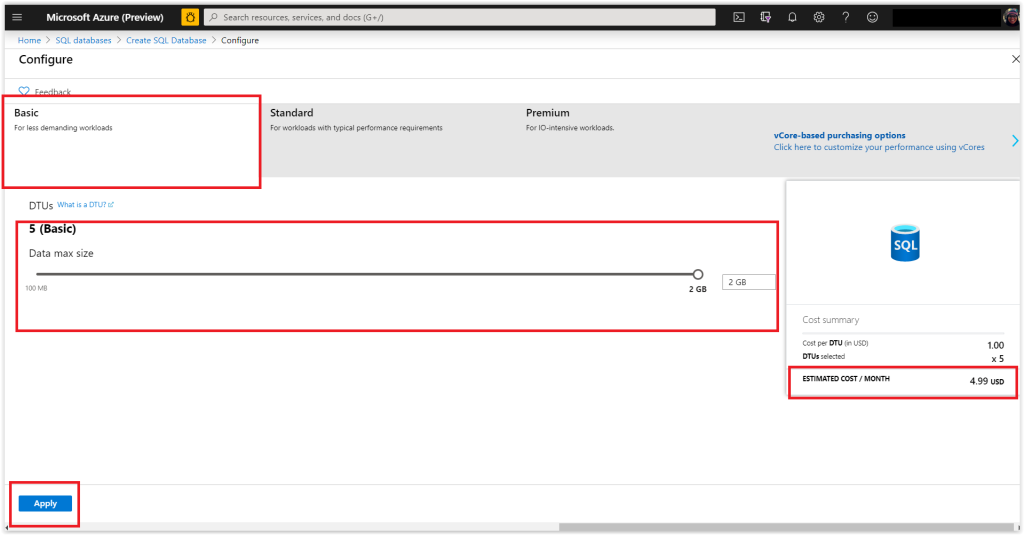Expand vCore options chevron arrow
Screen dimensions: 1024x535
tap(1015, 140)
